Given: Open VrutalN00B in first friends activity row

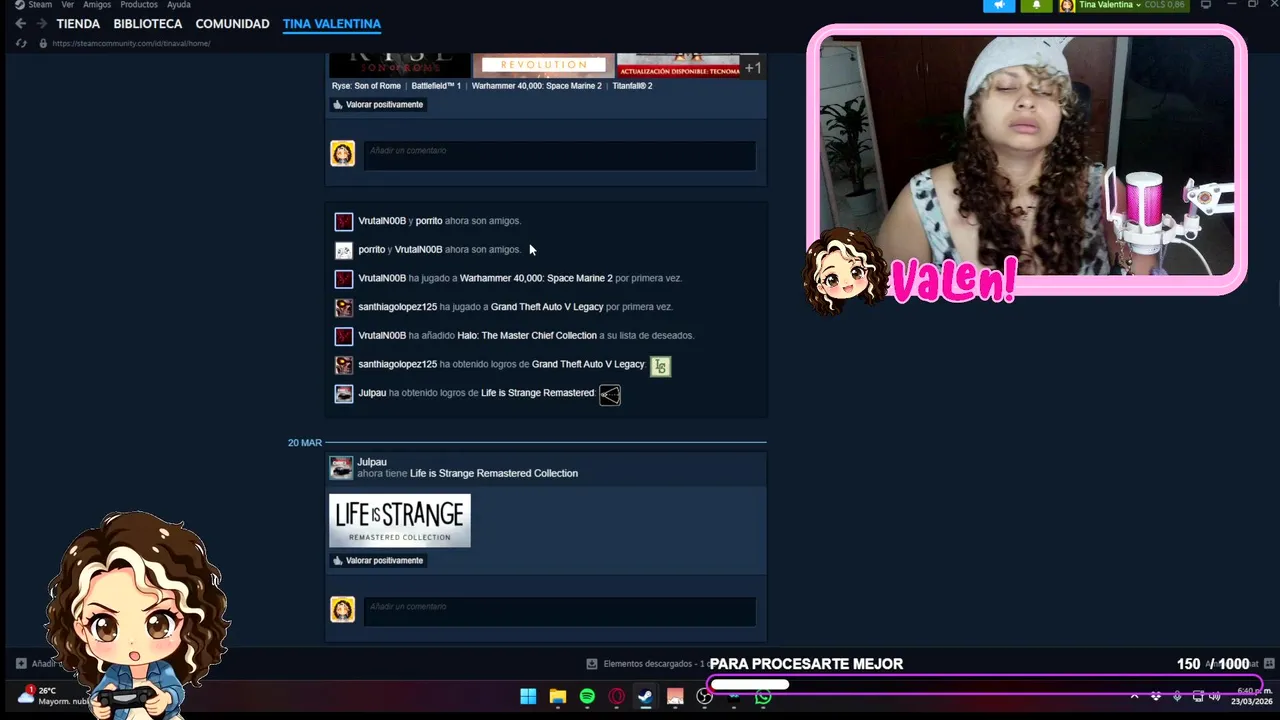Looking at the screenshot, I should [382, 221].
